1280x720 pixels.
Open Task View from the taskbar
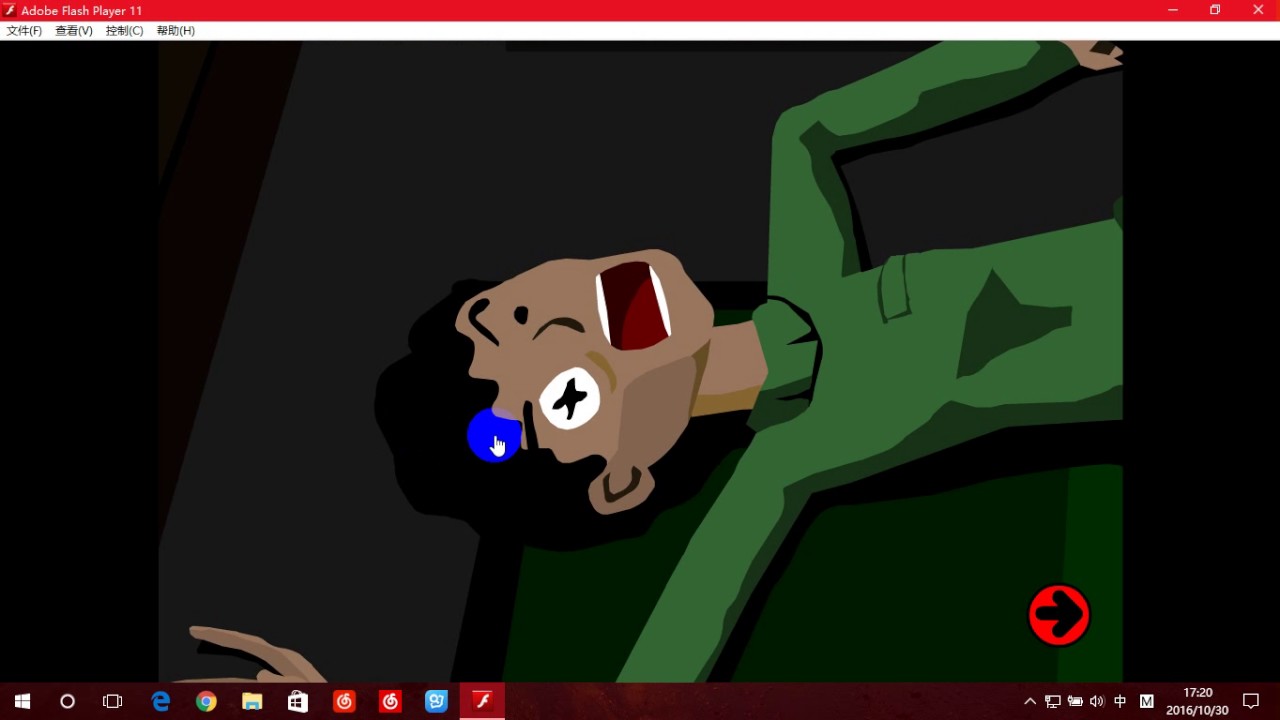pos(113,701)
